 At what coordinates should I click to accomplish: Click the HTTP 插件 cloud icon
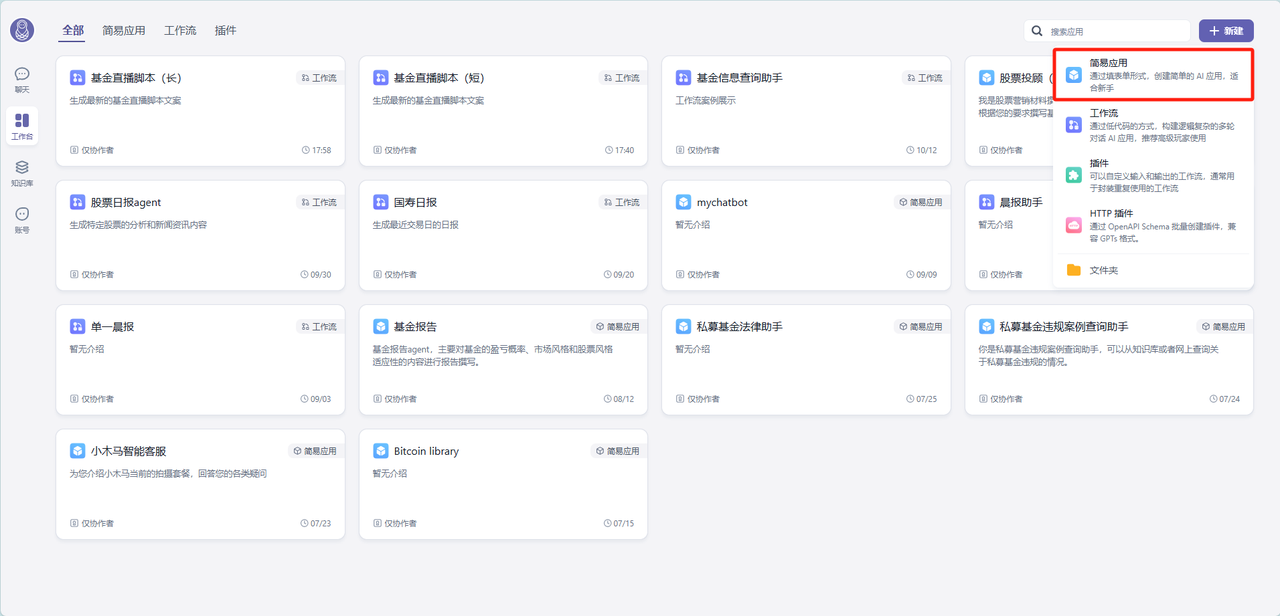coord(1073,225)
